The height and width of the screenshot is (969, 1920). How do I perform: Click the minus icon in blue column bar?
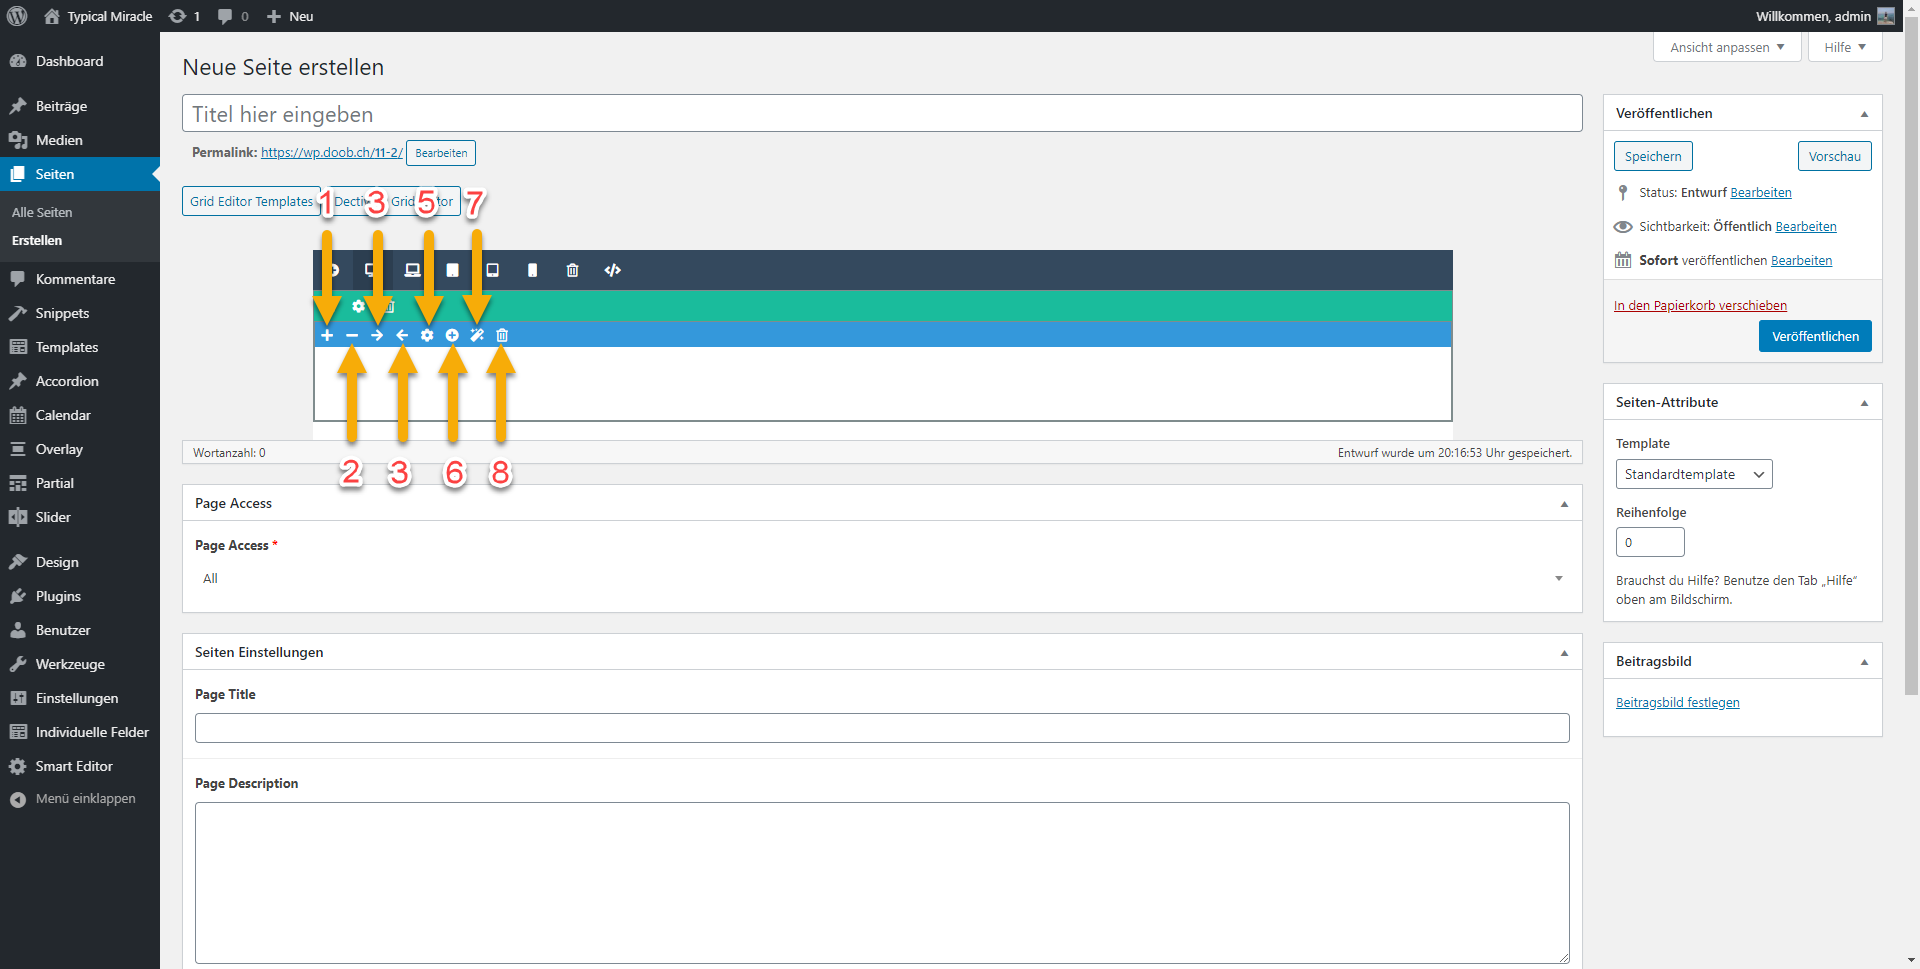(352, 335)
